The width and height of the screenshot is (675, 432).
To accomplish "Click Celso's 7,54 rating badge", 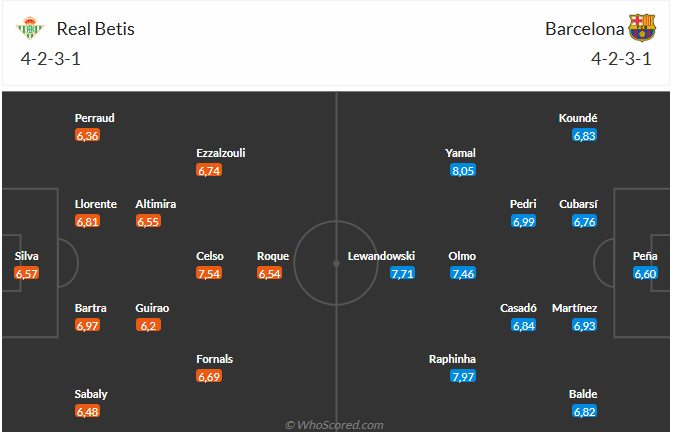I will coord(209,273).
